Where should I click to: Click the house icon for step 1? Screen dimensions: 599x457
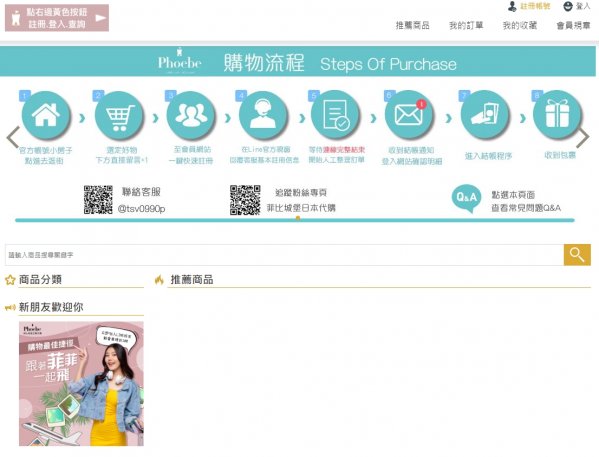(46, 115)
